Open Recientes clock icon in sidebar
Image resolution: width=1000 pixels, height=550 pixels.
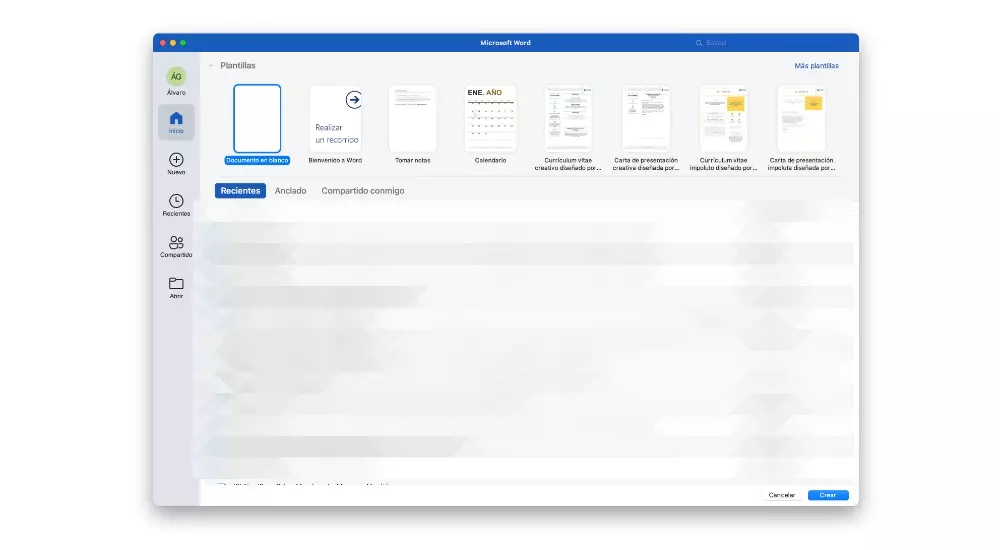point(176,201)
